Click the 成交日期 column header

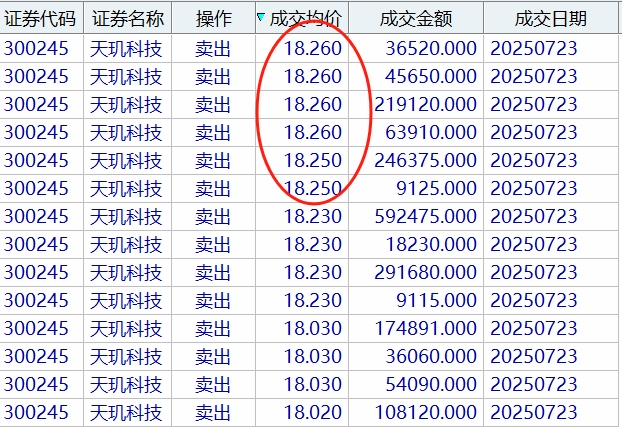tap(551, 18)
